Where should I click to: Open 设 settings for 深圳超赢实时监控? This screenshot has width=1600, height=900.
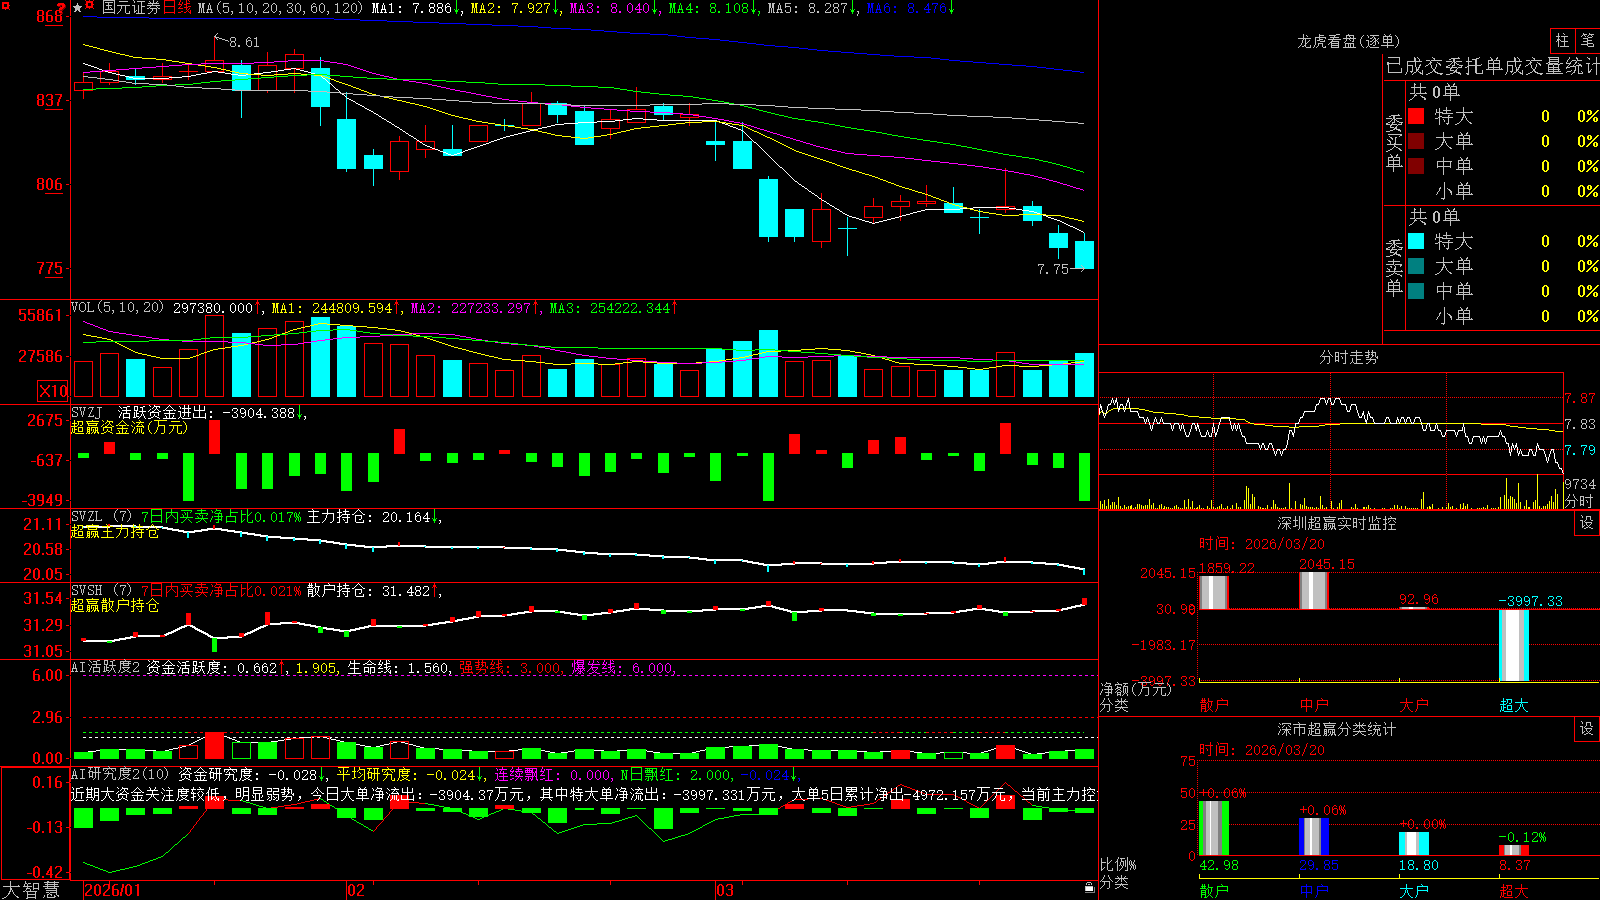1587,523
